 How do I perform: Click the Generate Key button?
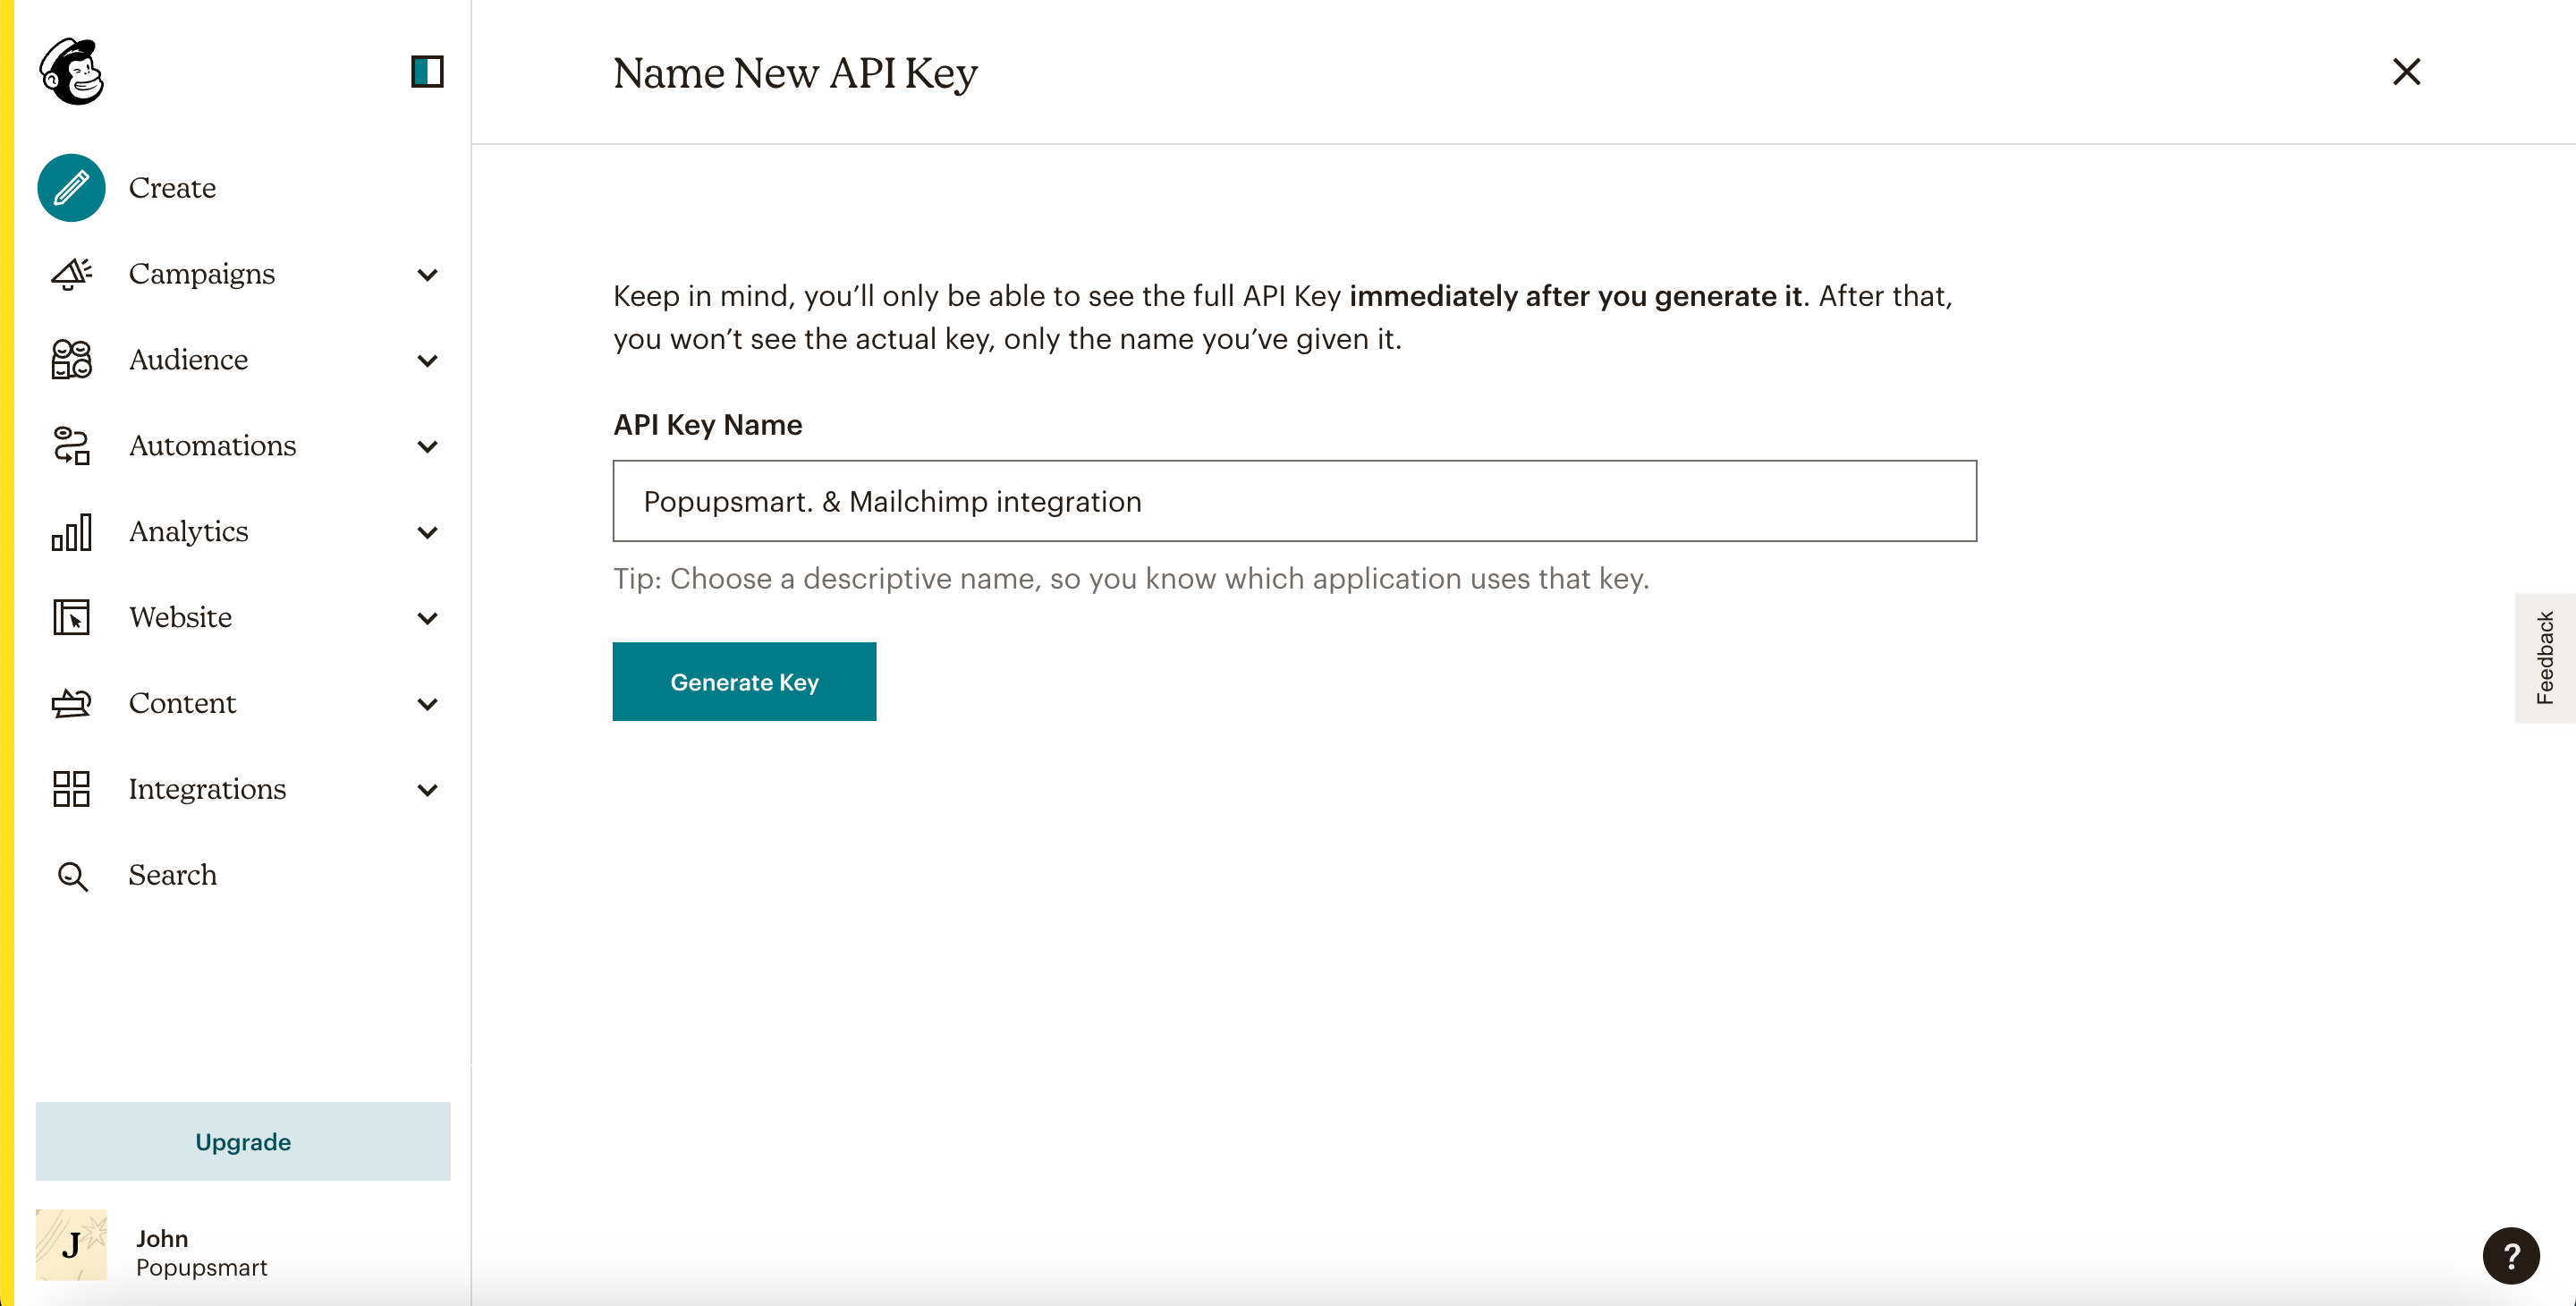(744, 682)
